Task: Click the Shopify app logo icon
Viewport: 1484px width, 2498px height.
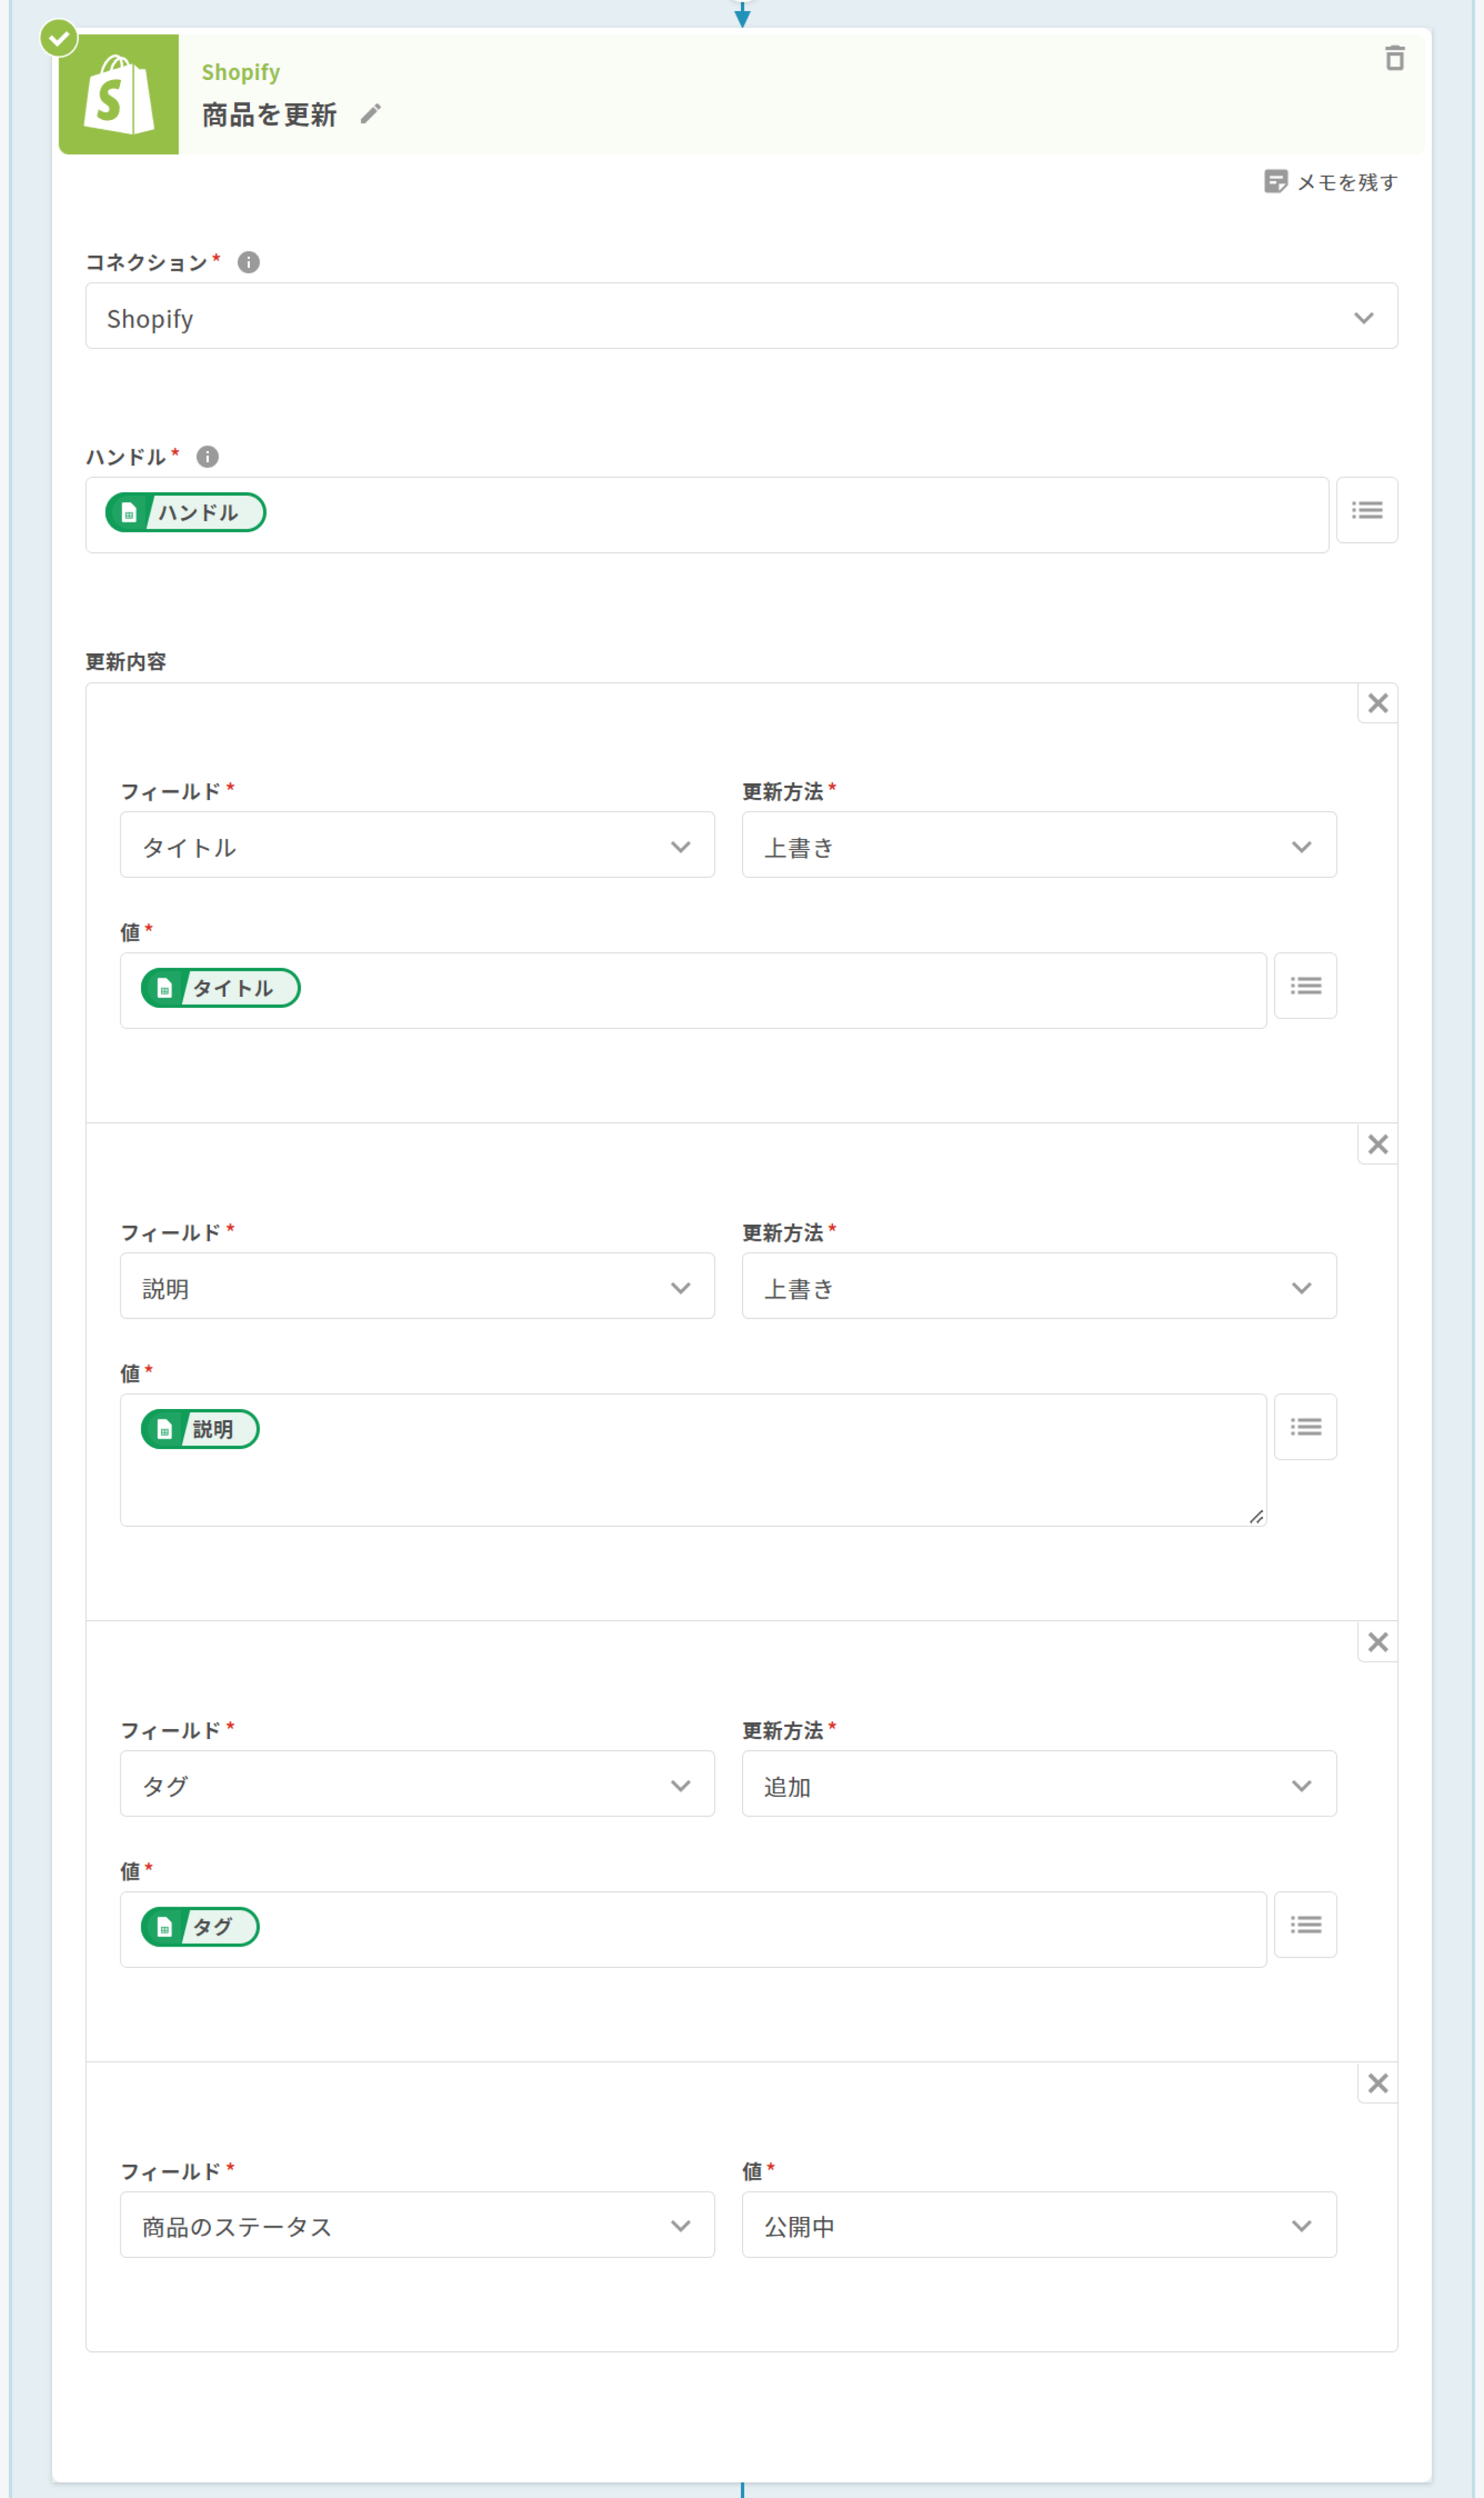Action: click(x=119, y=95)
